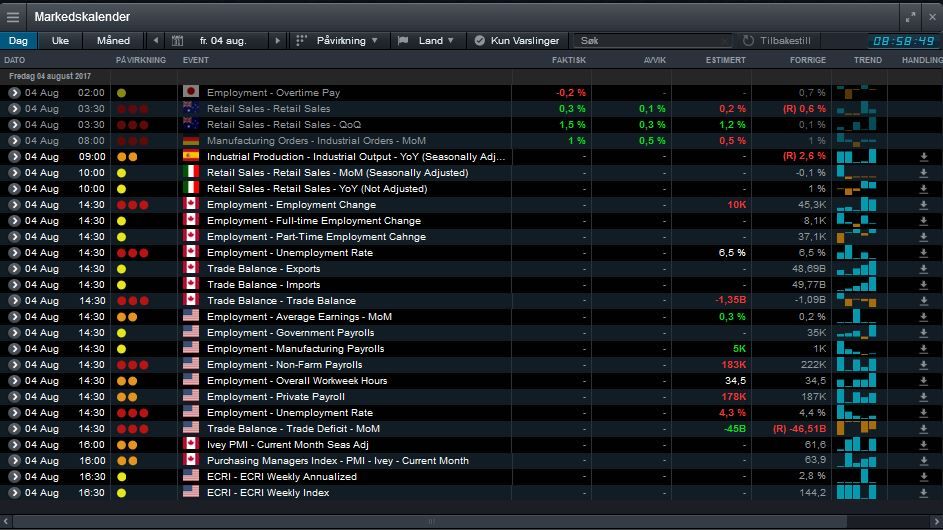The width and height of the screenshot is (943, 530).
Task: Expand the Retail Sales QoQ row
Action: coord(14,125)
